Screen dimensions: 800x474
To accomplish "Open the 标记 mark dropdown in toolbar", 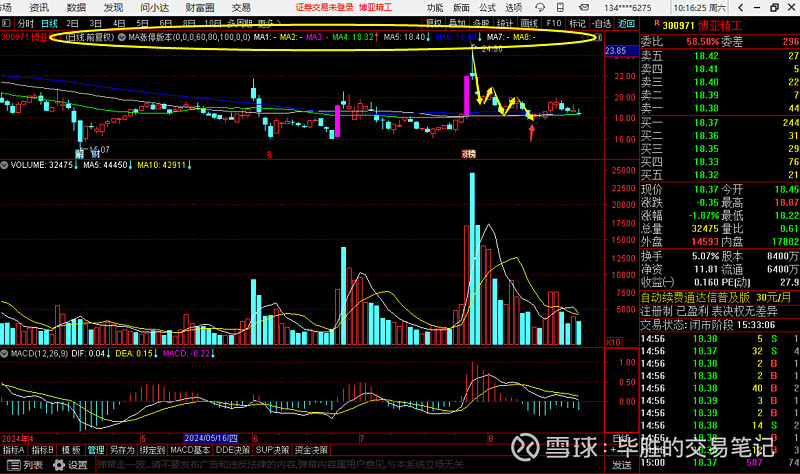I will (577, 23).
